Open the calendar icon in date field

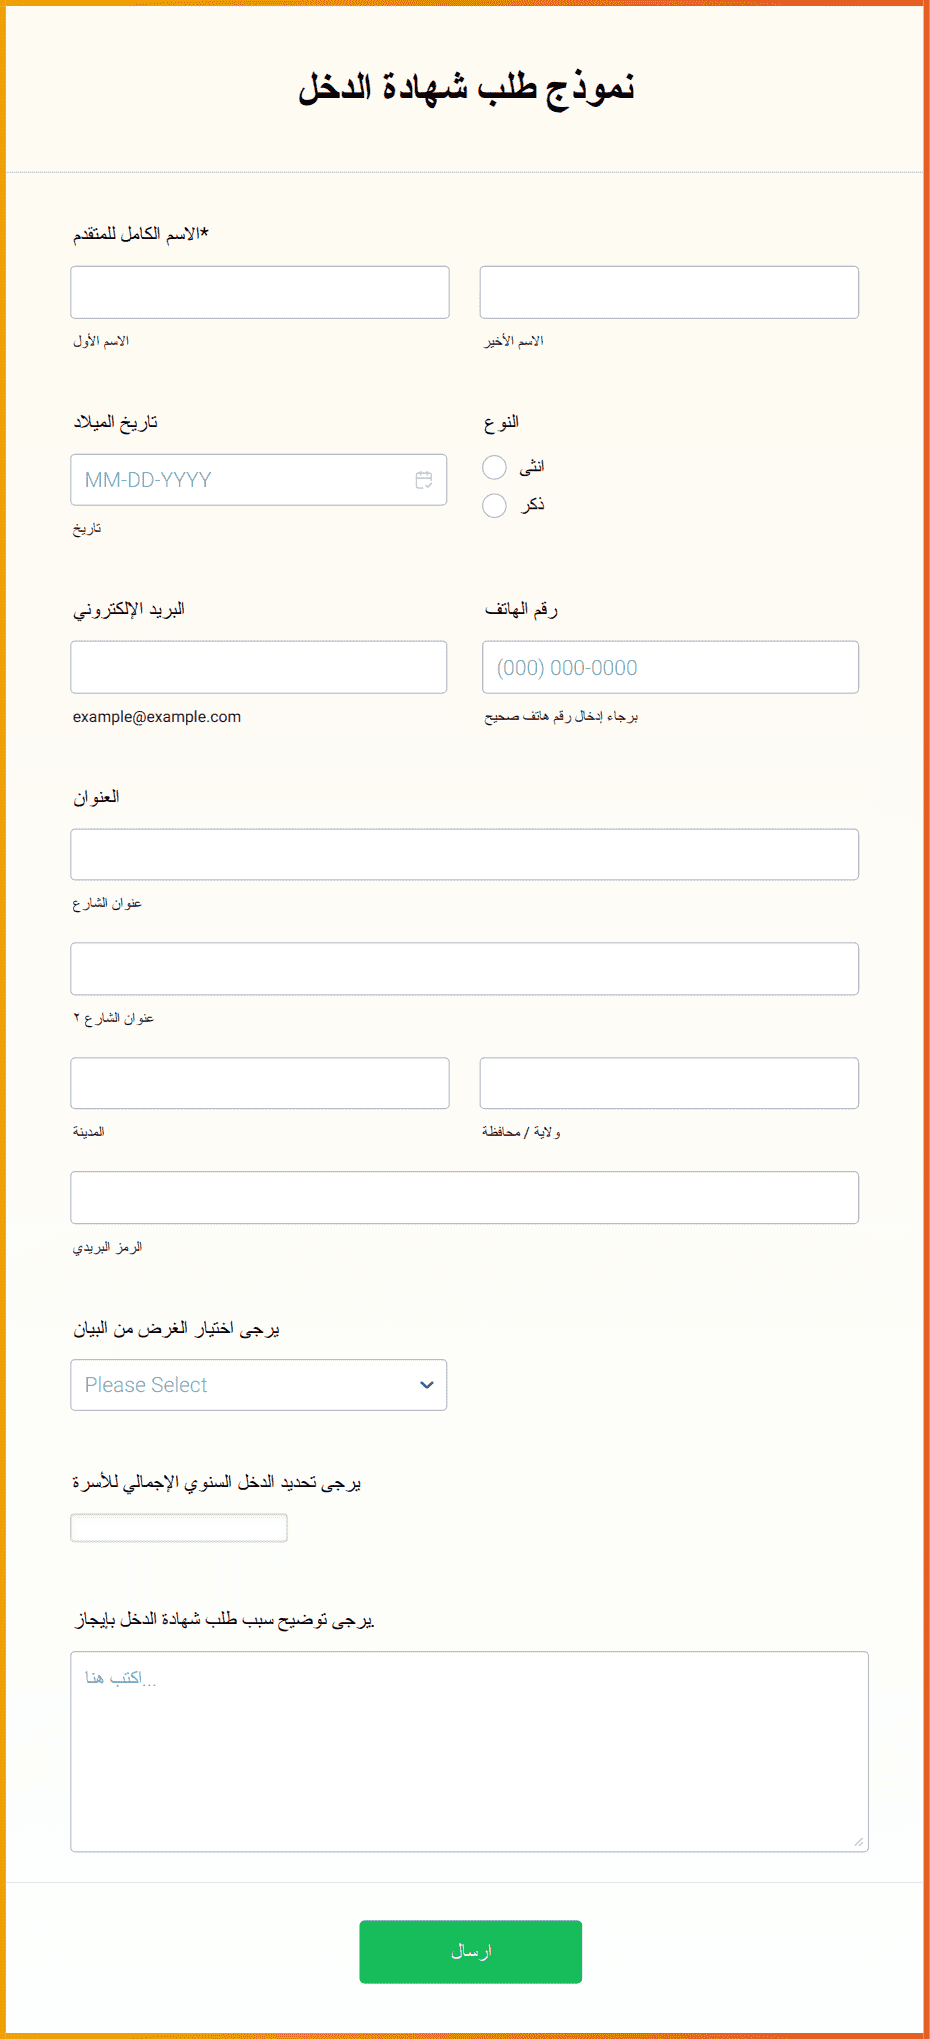click(424, 480)
